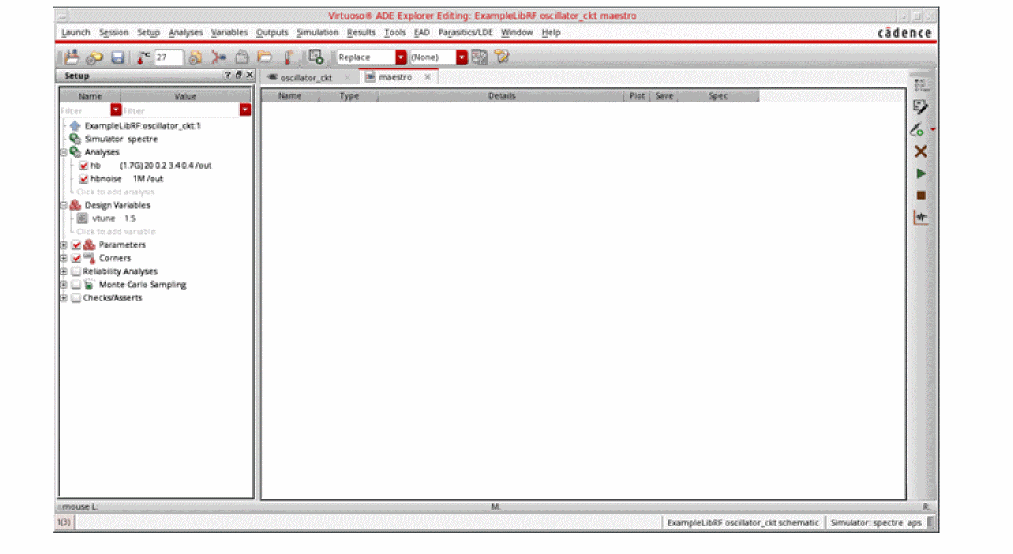The height and width of the screenshot is (554, 1013).
Task: Expand the Corners tree node
Action: point(64,258)
